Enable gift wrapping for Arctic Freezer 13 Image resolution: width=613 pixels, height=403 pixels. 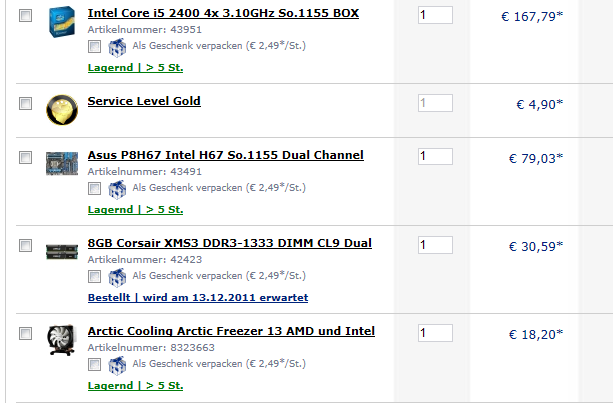(94, 364)
